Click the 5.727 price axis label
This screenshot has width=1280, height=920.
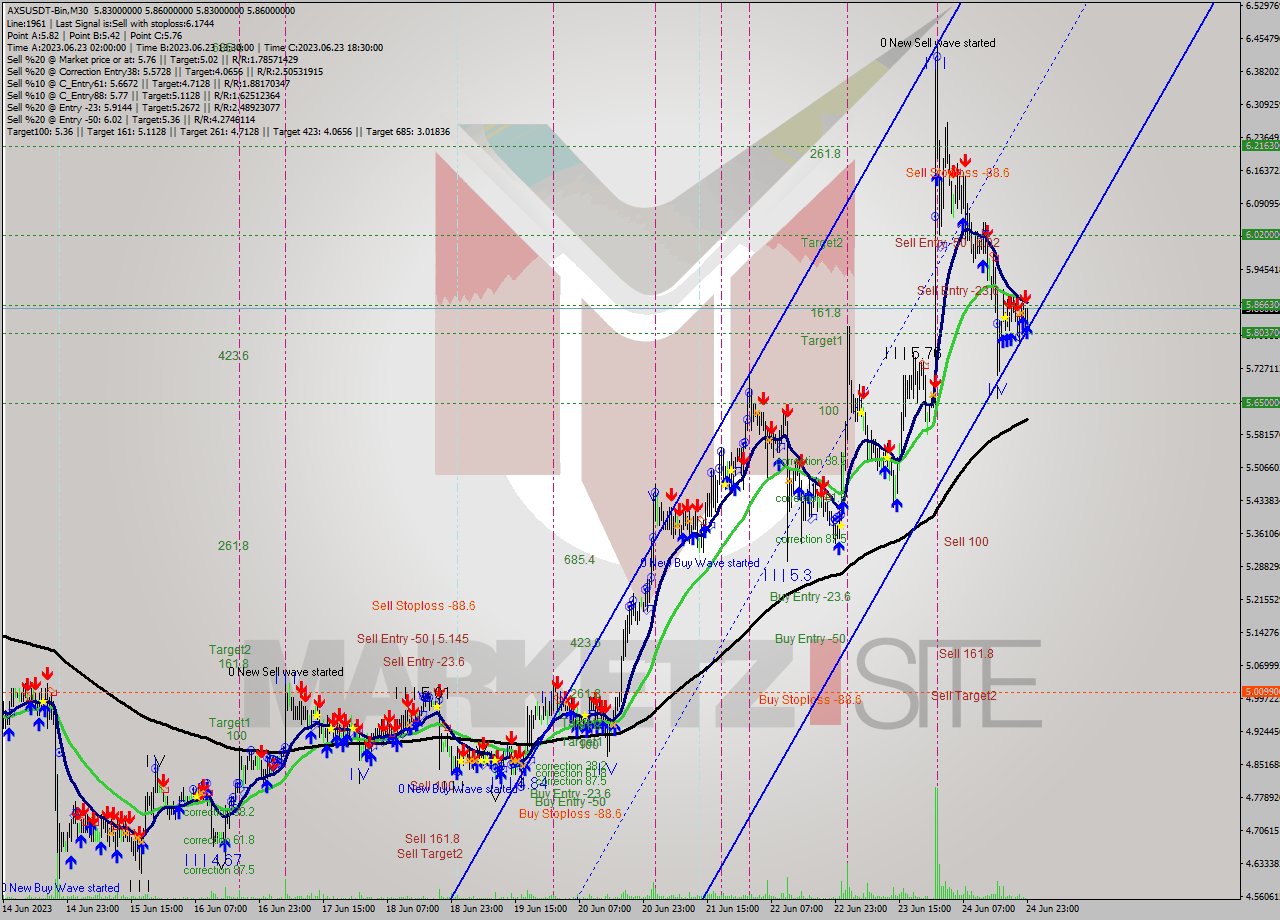click(x=1262, y=369)
